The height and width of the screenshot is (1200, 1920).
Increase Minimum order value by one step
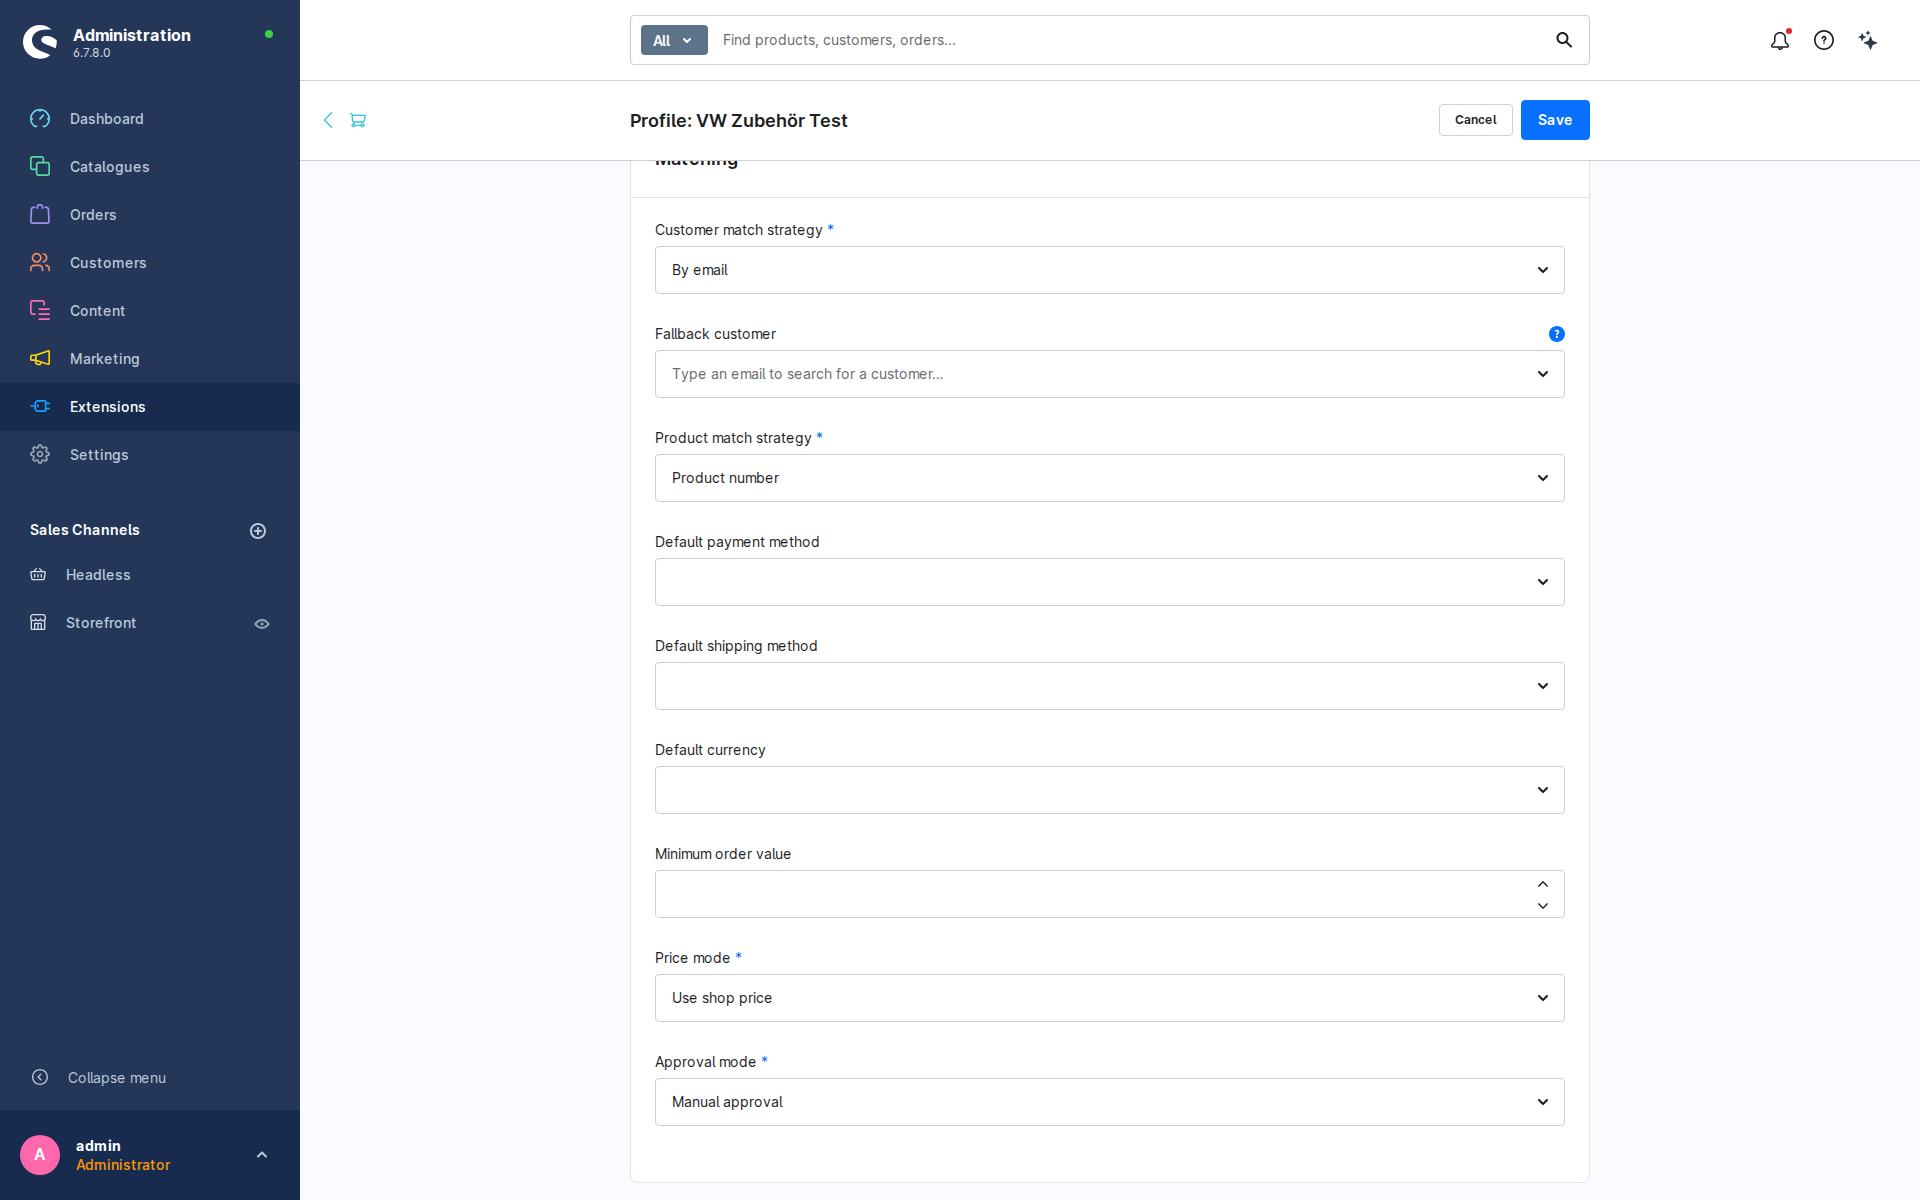[1543, 884]
